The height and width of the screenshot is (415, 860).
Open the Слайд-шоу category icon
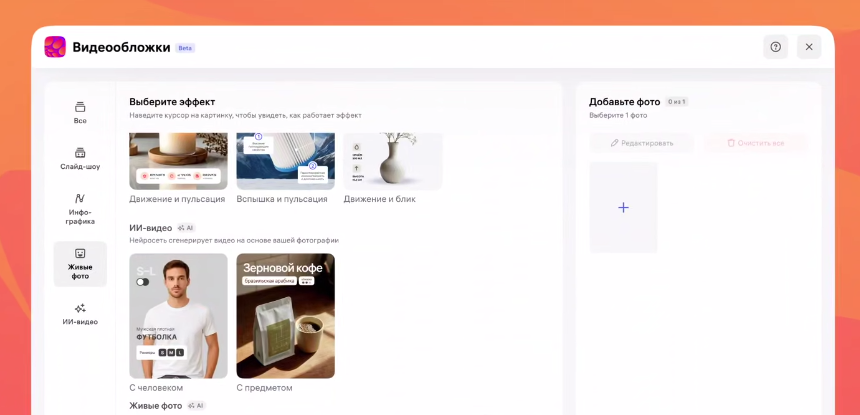pyautogui.click(x=80, y=153)
